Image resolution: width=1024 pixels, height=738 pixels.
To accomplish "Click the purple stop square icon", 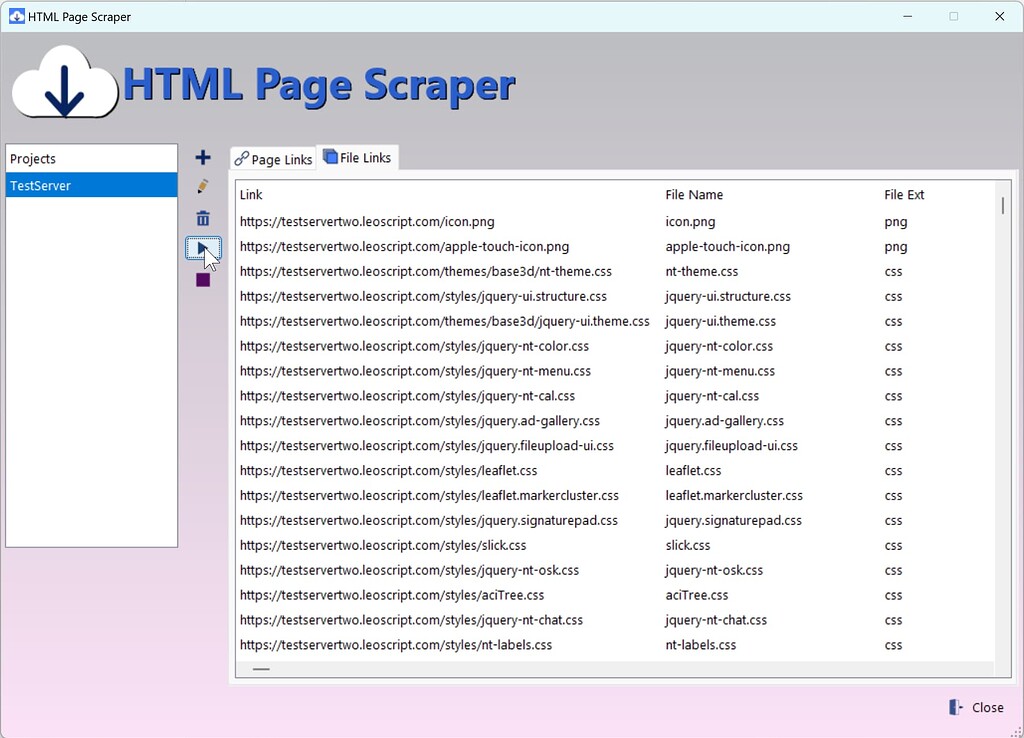I will (x=202, y=279).
